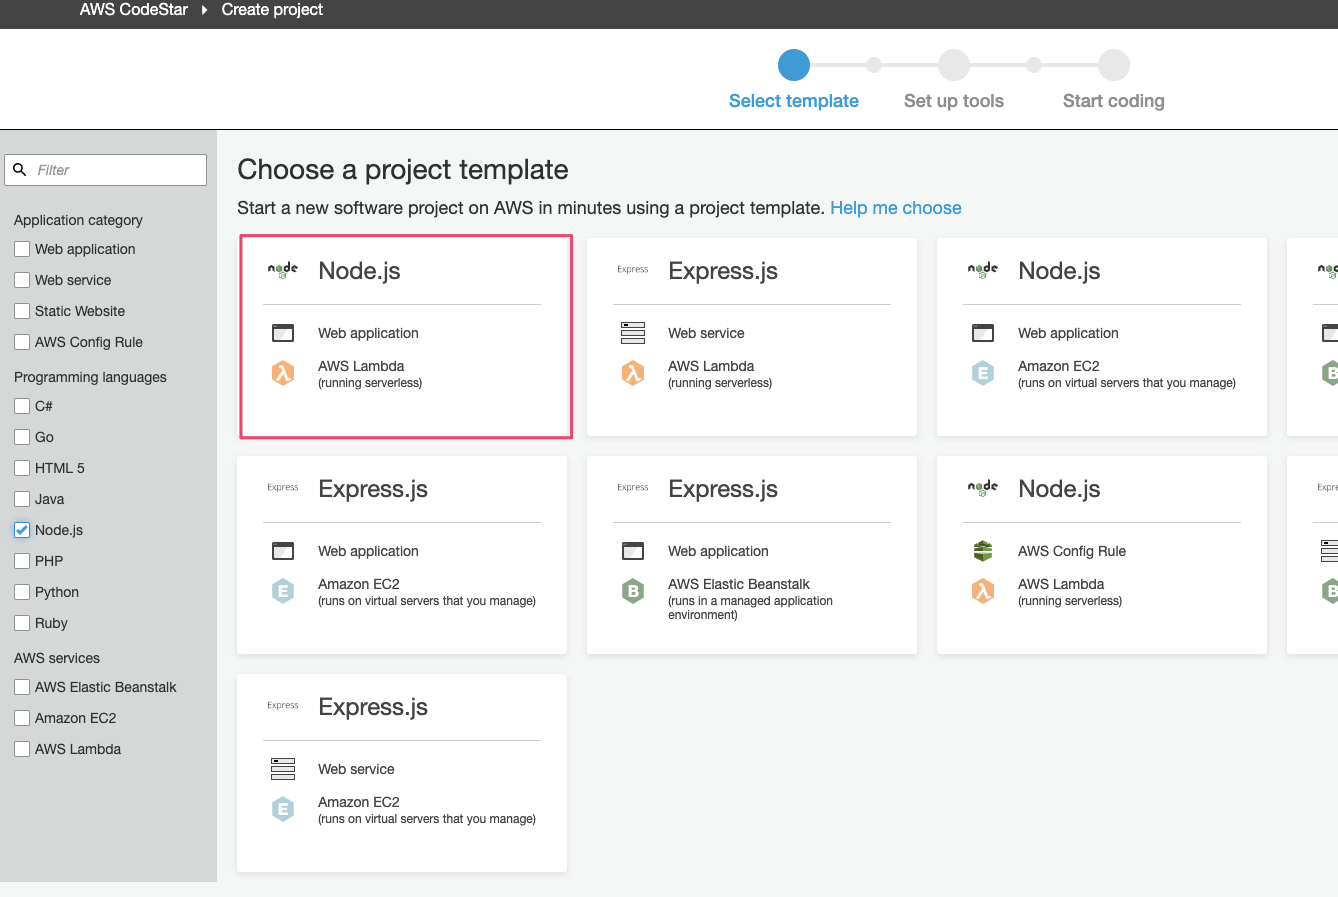Click the web service icon on the Express.js Lambda card
Screen dimensions: 1338x897
click(x=633, y=333)
